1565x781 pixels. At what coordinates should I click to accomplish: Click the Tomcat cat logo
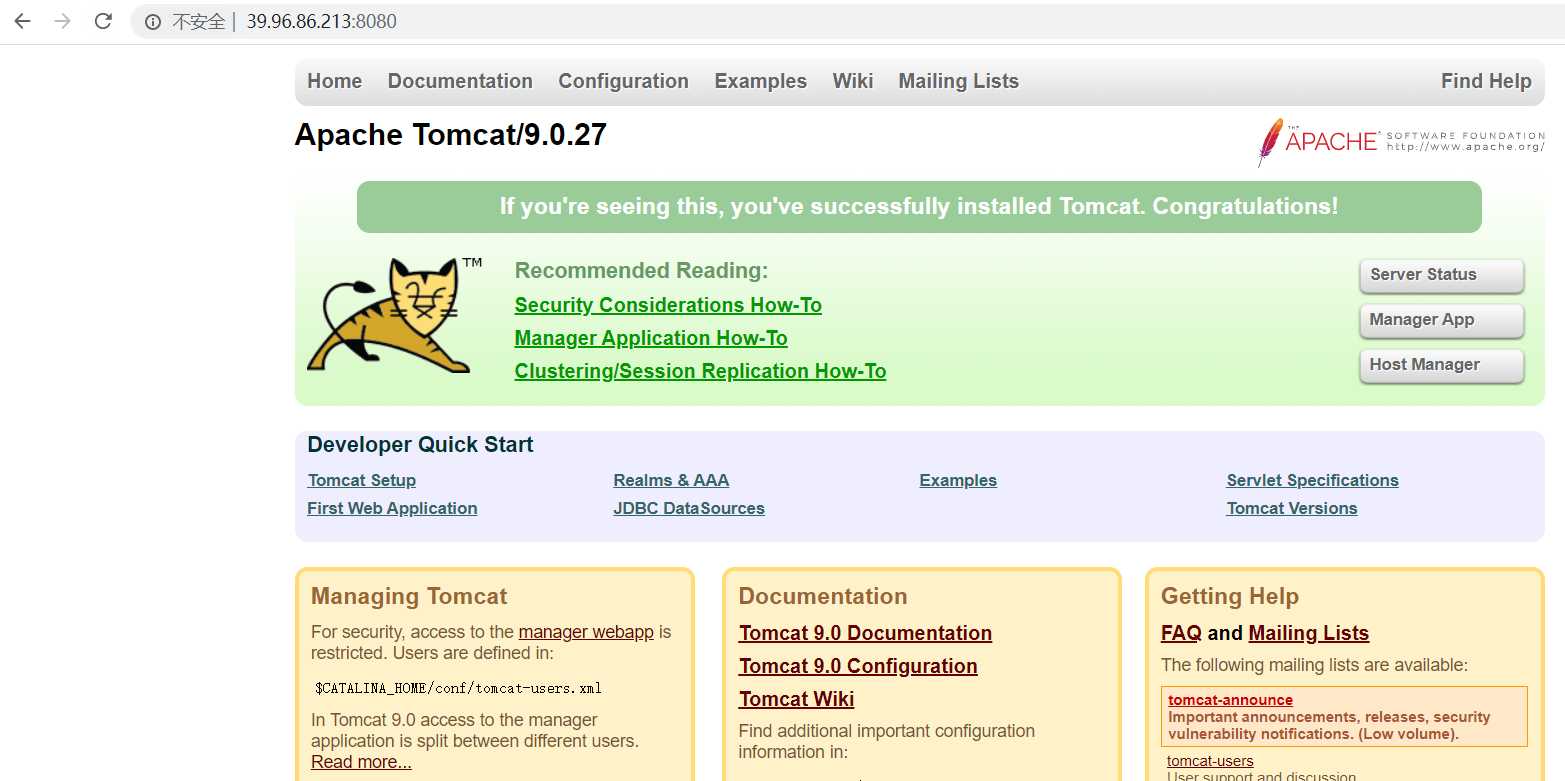tap(396, 315)
